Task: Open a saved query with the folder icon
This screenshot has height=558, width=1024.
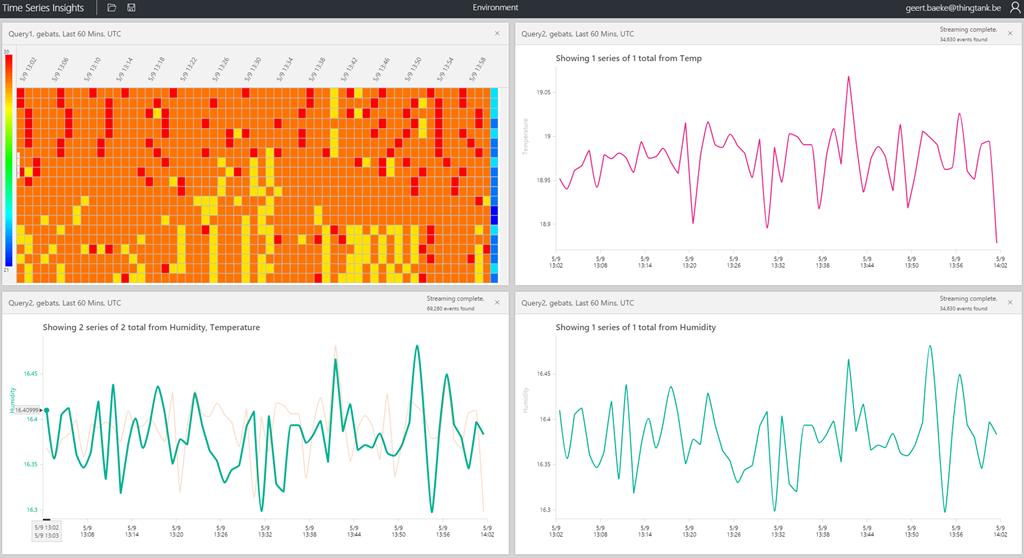Action: pos(111,8)
